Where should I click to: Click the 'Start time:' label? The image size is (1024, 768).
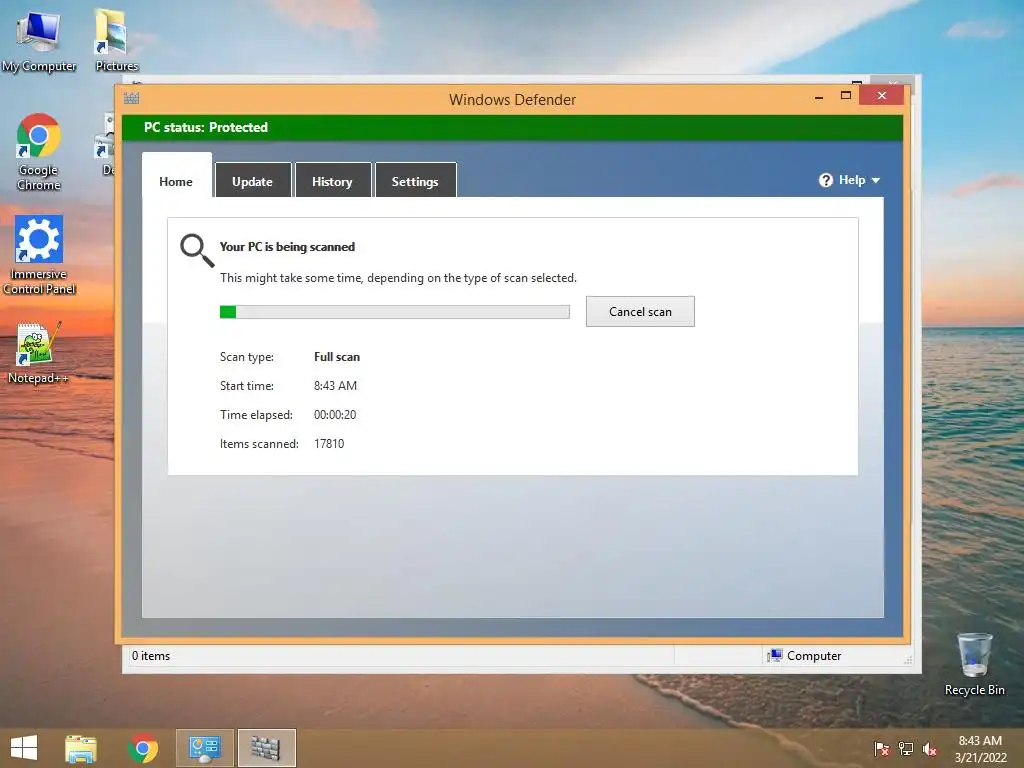pos(247,385)
